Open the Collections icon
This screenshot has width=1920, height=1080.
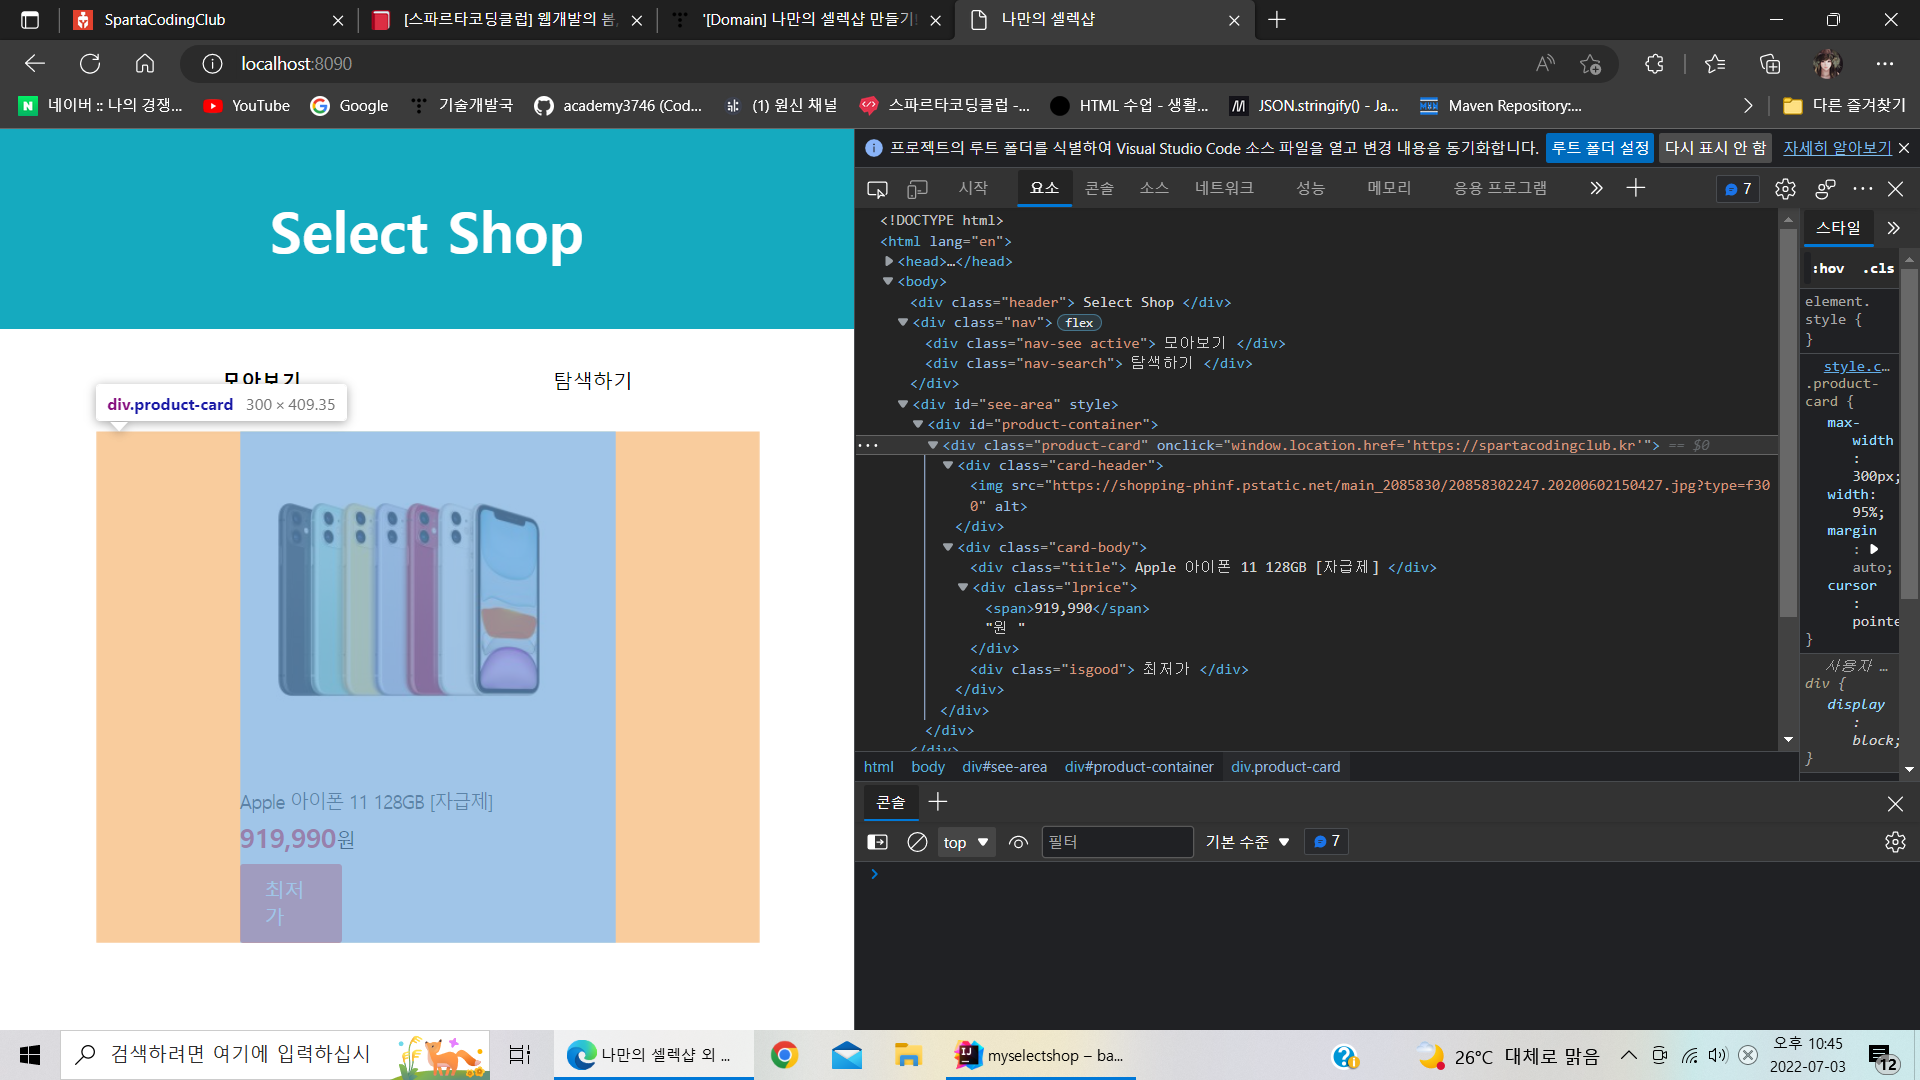1770,64
